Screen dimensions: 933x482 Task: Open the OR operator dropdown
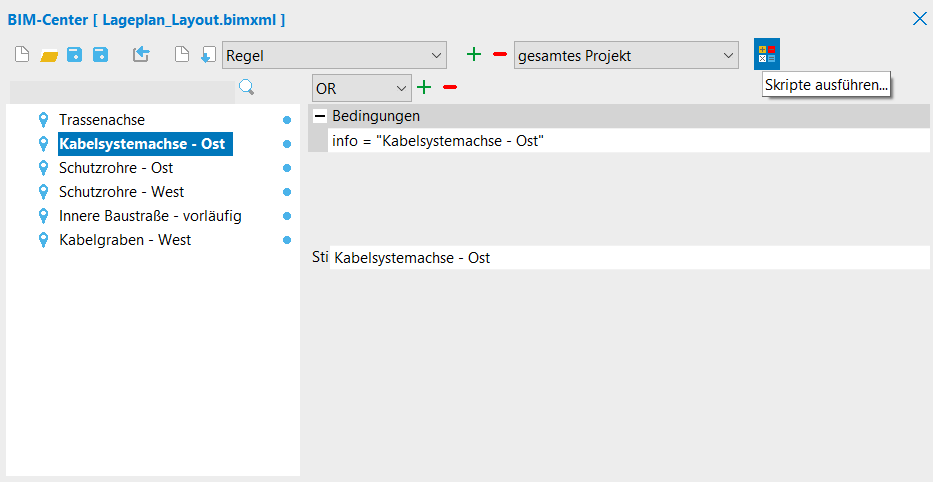tap(361, 88)
